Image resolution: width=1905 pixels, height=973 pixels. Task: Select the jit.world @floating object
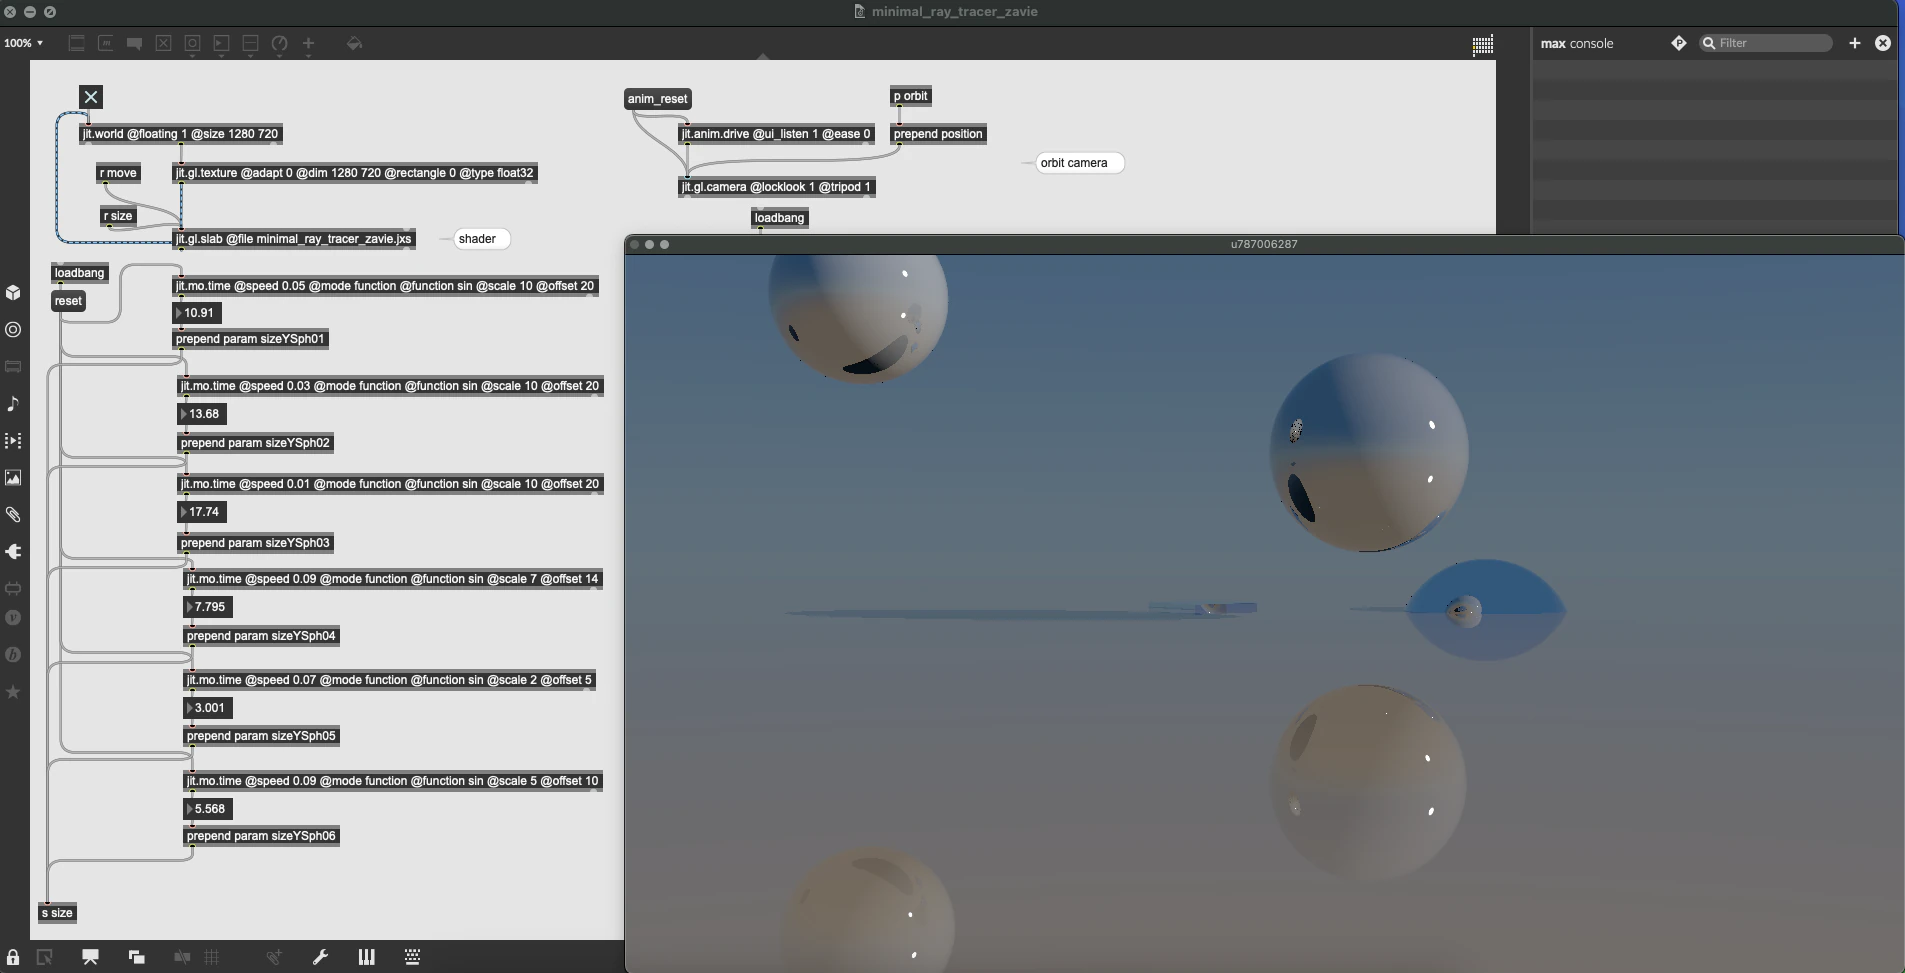tap(181, 134)
